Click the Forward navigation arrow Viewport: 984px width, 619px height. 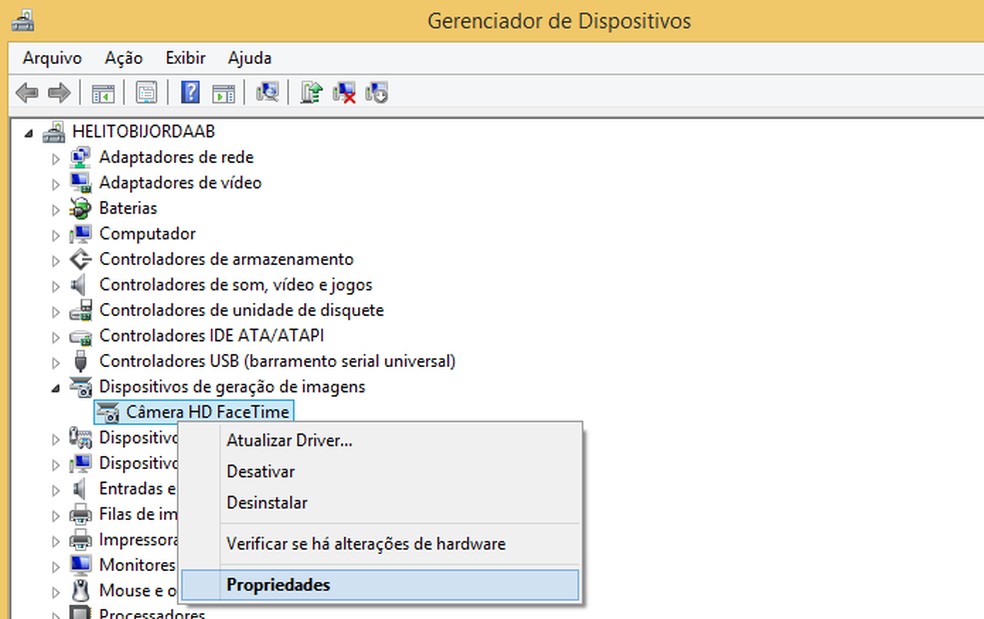58,92
